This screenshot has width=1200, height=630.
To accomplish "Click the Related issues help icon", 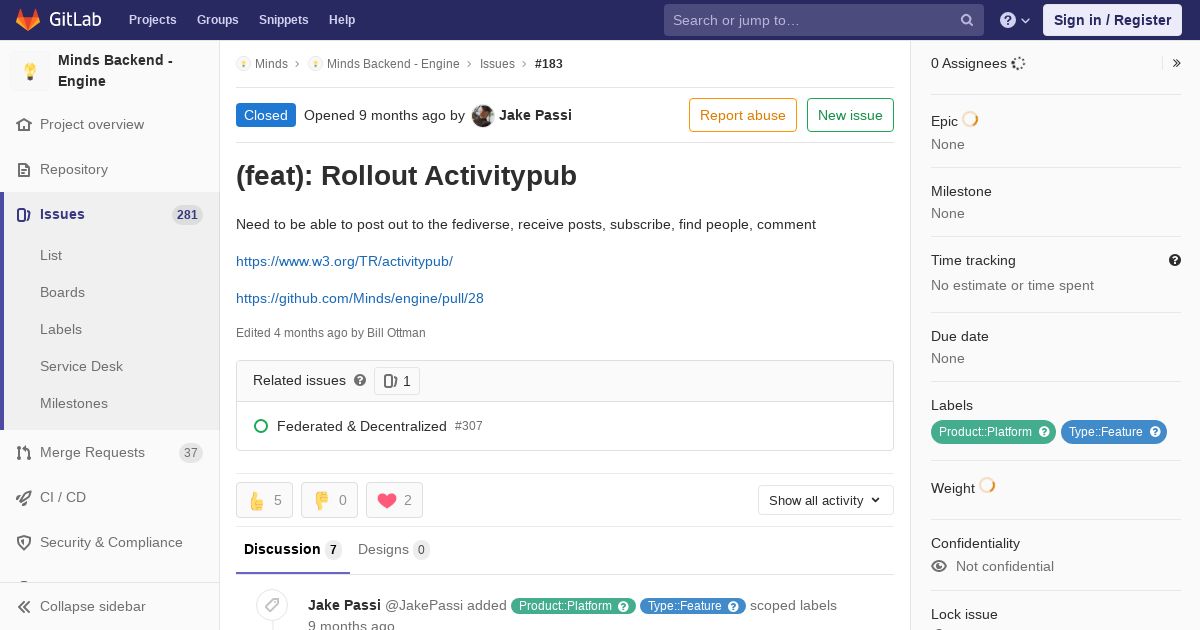I will click(360, 381).
